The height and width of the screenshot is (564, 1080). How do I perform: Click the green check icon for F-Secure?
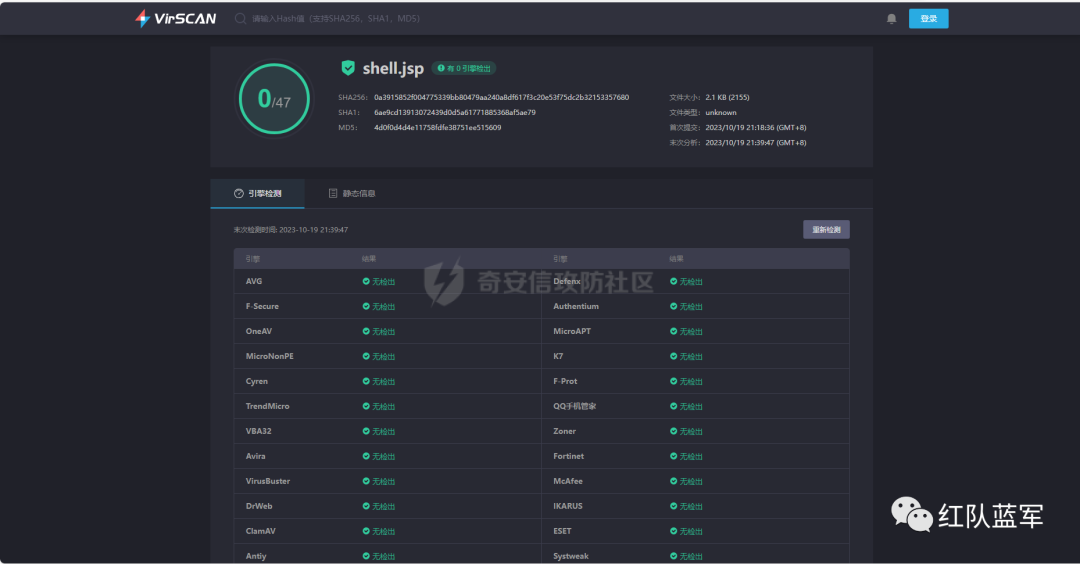366,306
